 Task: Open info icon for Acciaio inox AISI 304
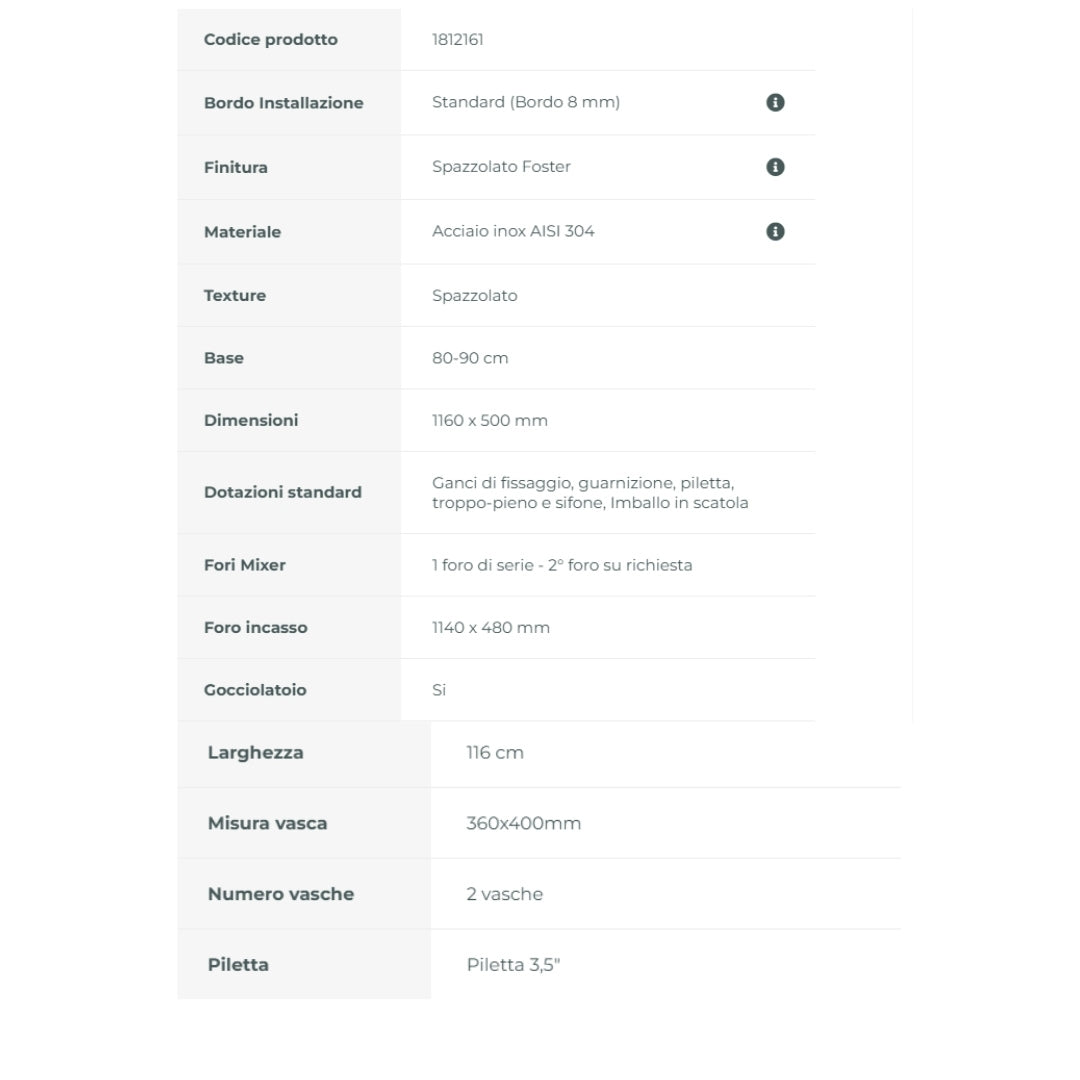click(775, 231)
